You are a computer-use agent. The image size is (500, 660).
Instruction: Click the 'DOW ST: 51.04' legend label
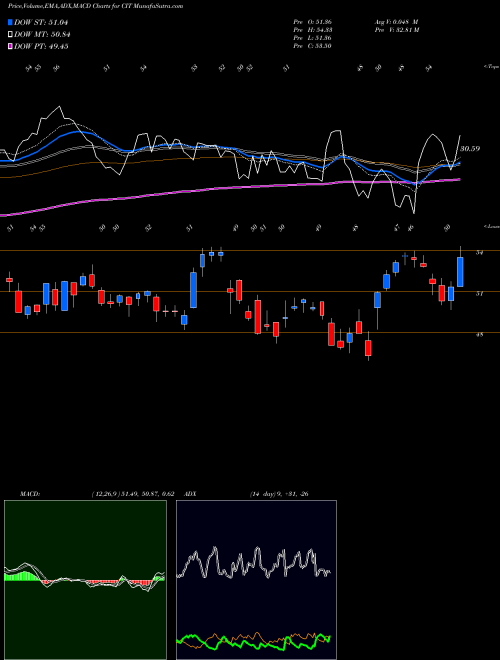[41, 22]
